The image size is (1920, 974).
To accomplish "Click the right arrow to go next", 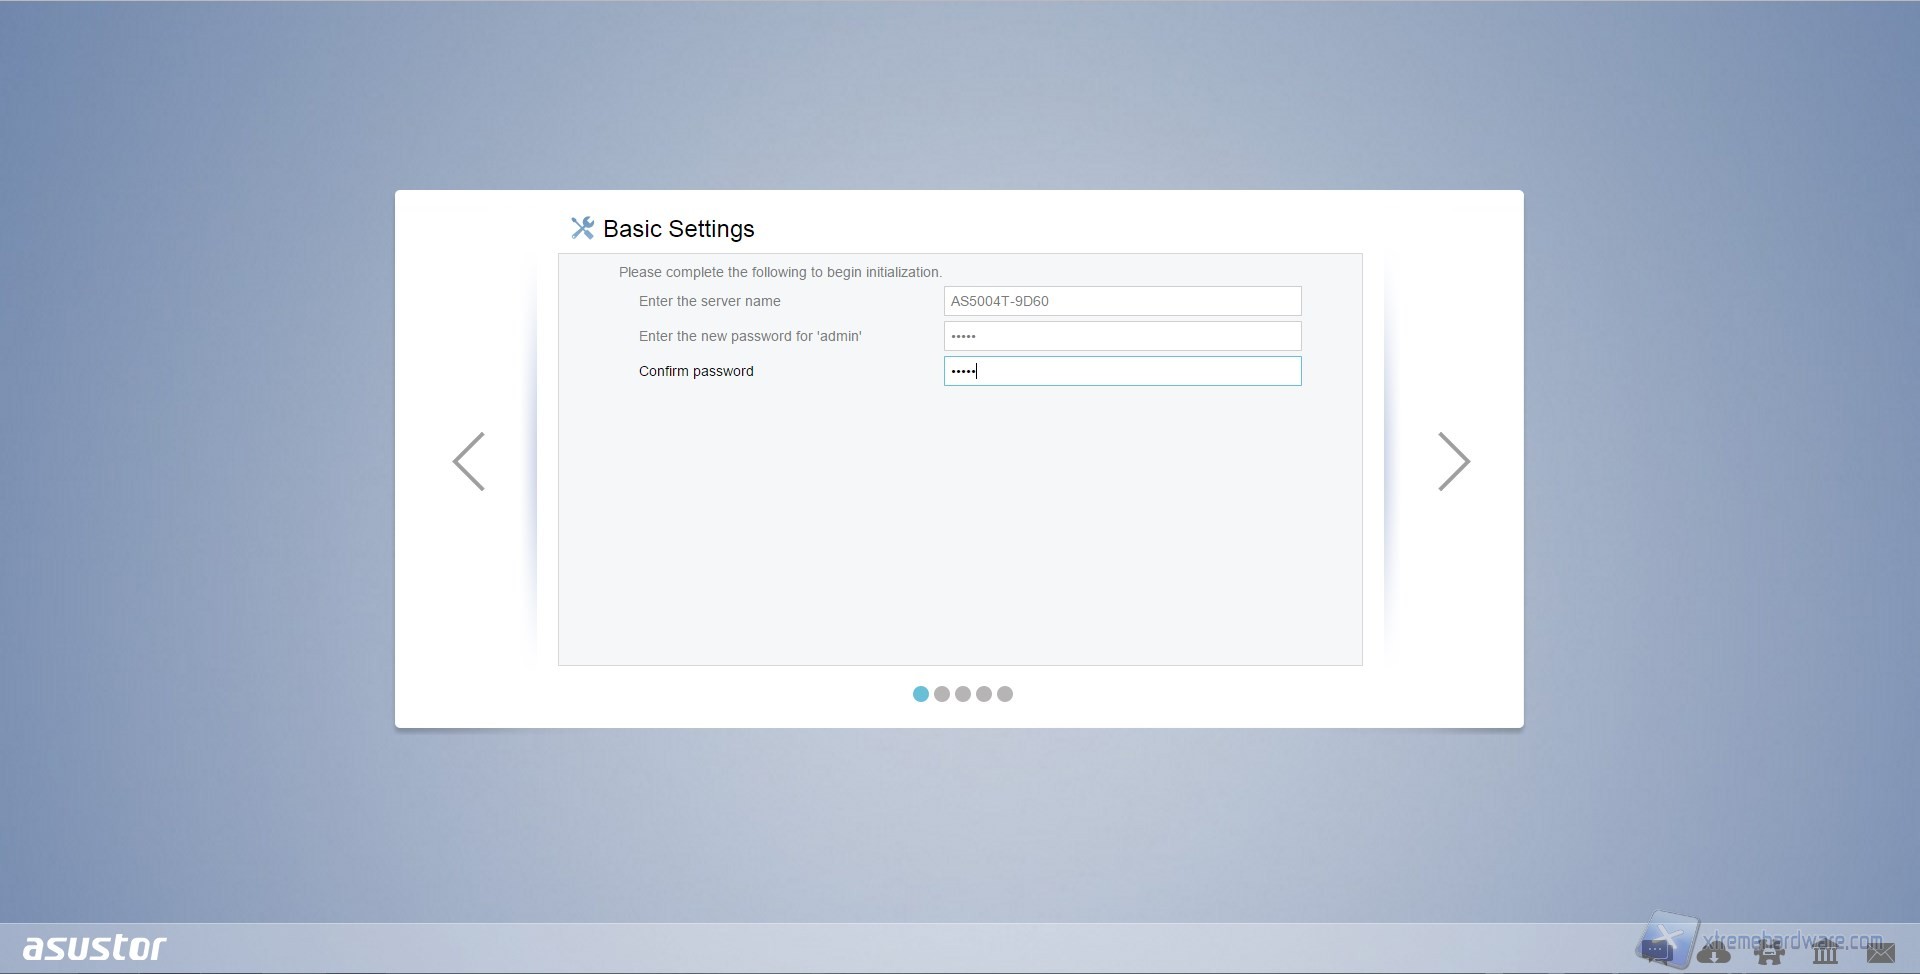I will (x=1453, y=461).
